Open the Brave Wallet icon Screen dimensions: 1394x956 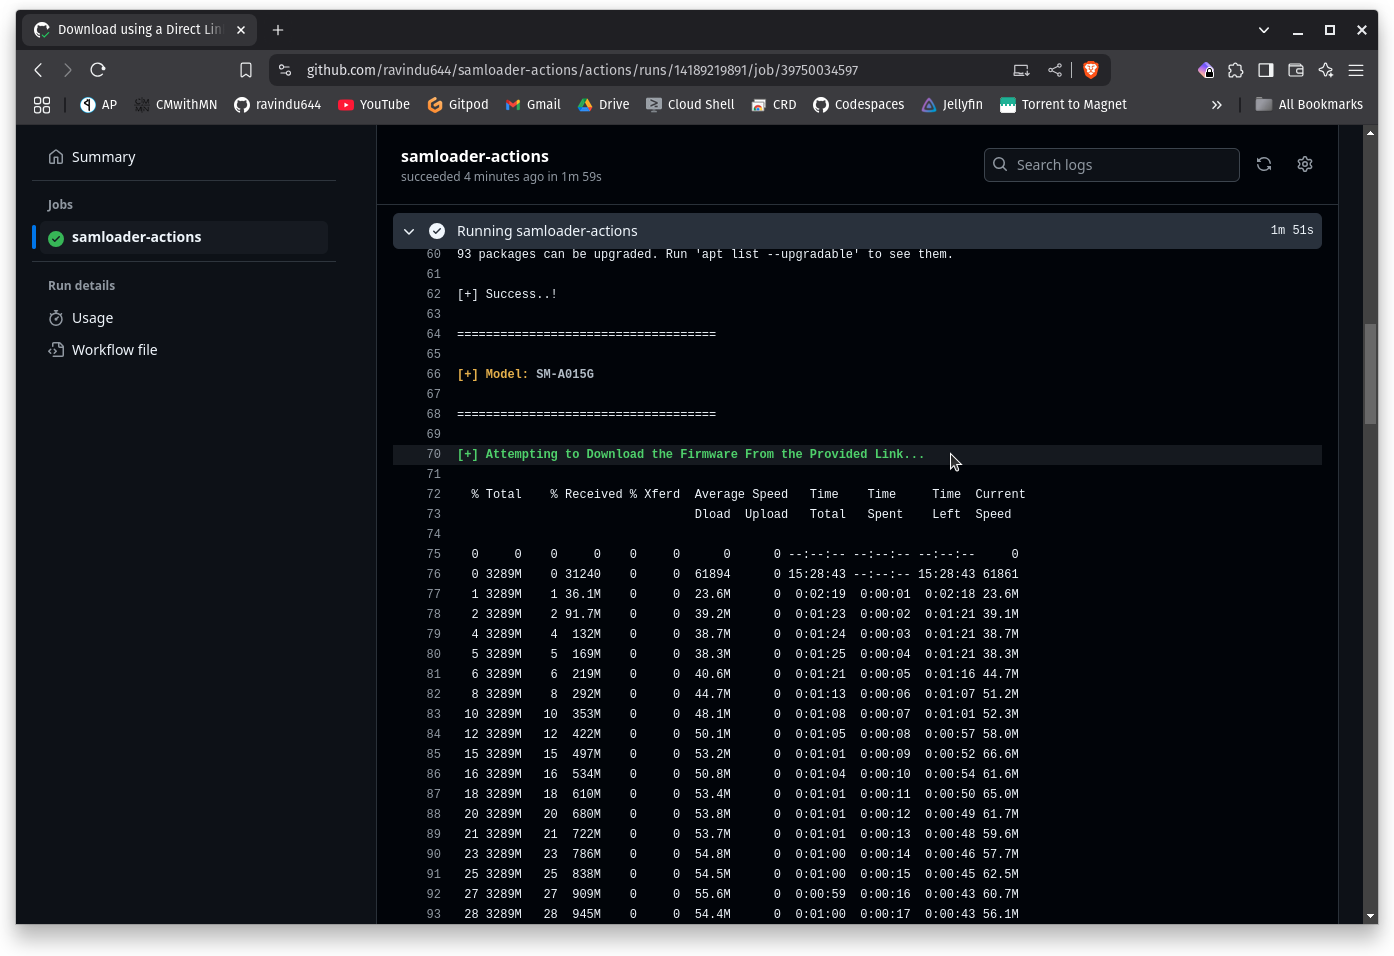1296,70
